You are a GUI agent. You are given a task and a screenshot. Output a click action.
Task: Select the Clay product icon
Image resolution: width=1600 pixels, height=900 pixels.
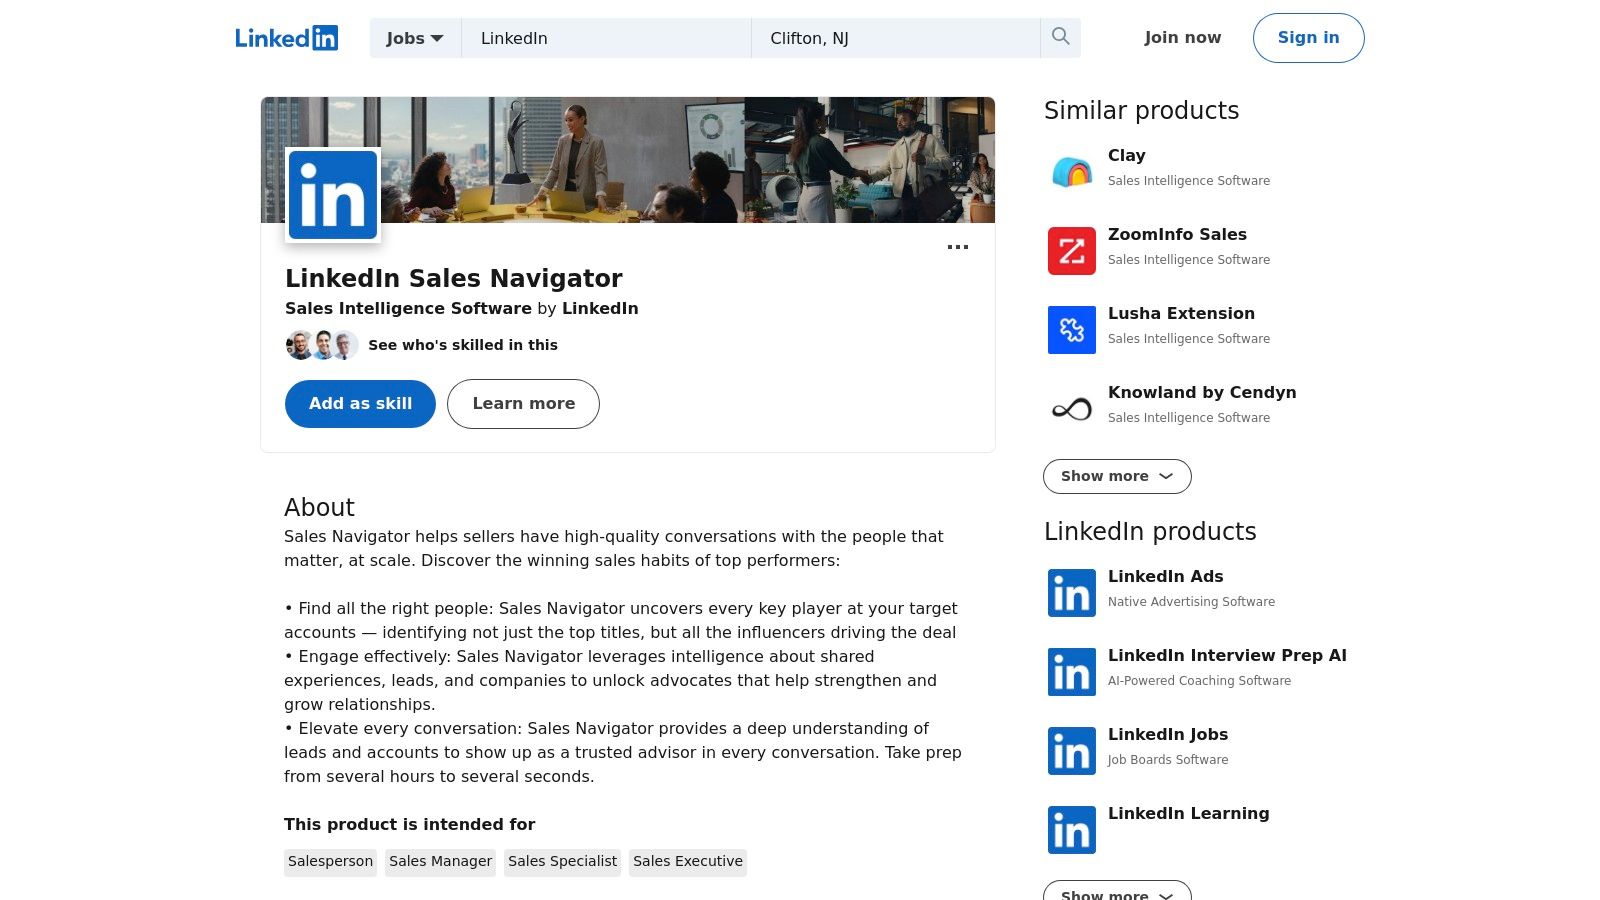[1071, 170]
